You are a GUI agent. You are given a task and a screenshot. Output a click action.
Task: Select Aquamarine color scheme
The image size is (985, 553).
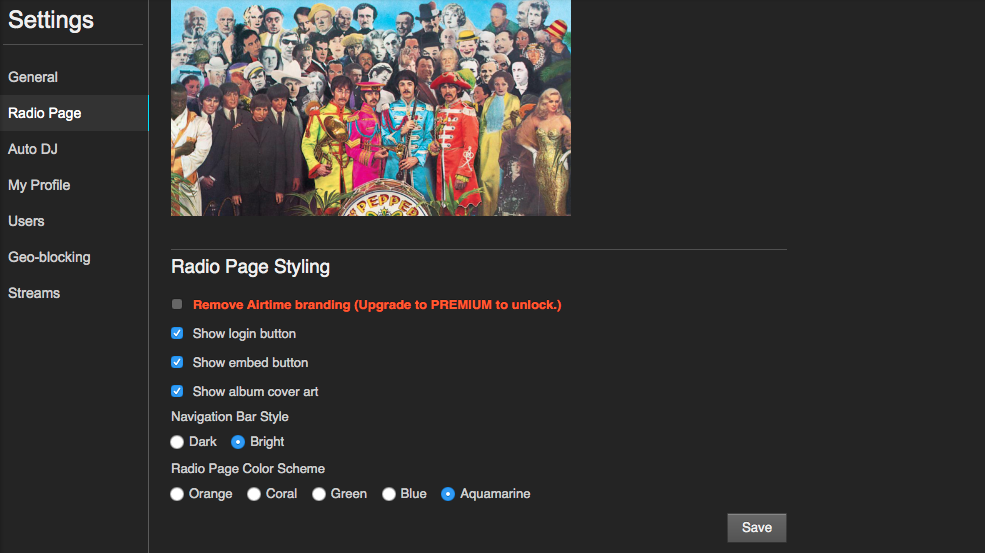448,494
